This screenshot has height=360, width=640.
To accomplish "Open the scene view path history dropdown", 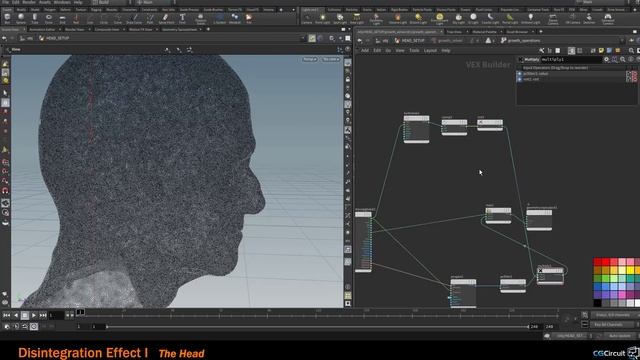I will point(304,38).
